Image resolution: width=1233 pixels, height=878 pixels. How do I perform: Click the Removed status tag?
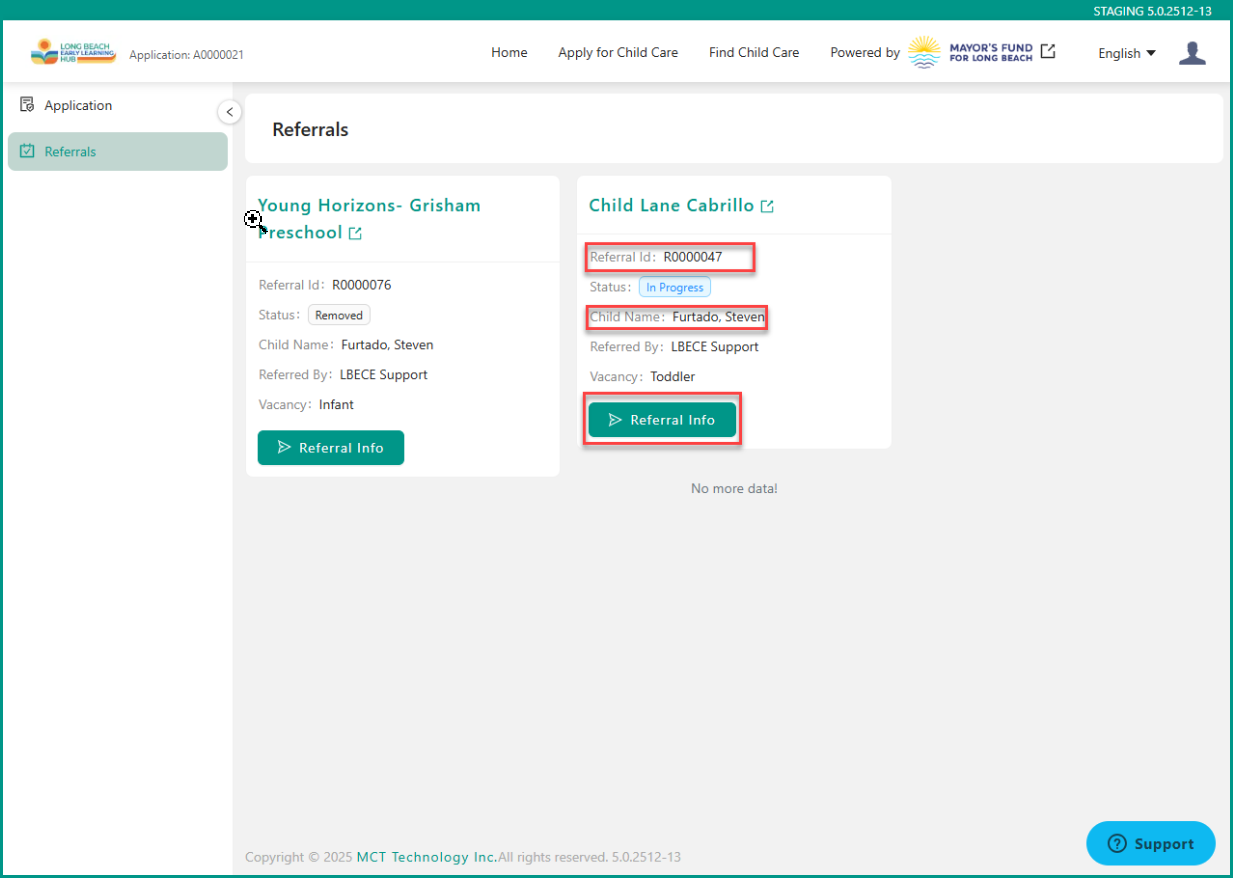339,315
